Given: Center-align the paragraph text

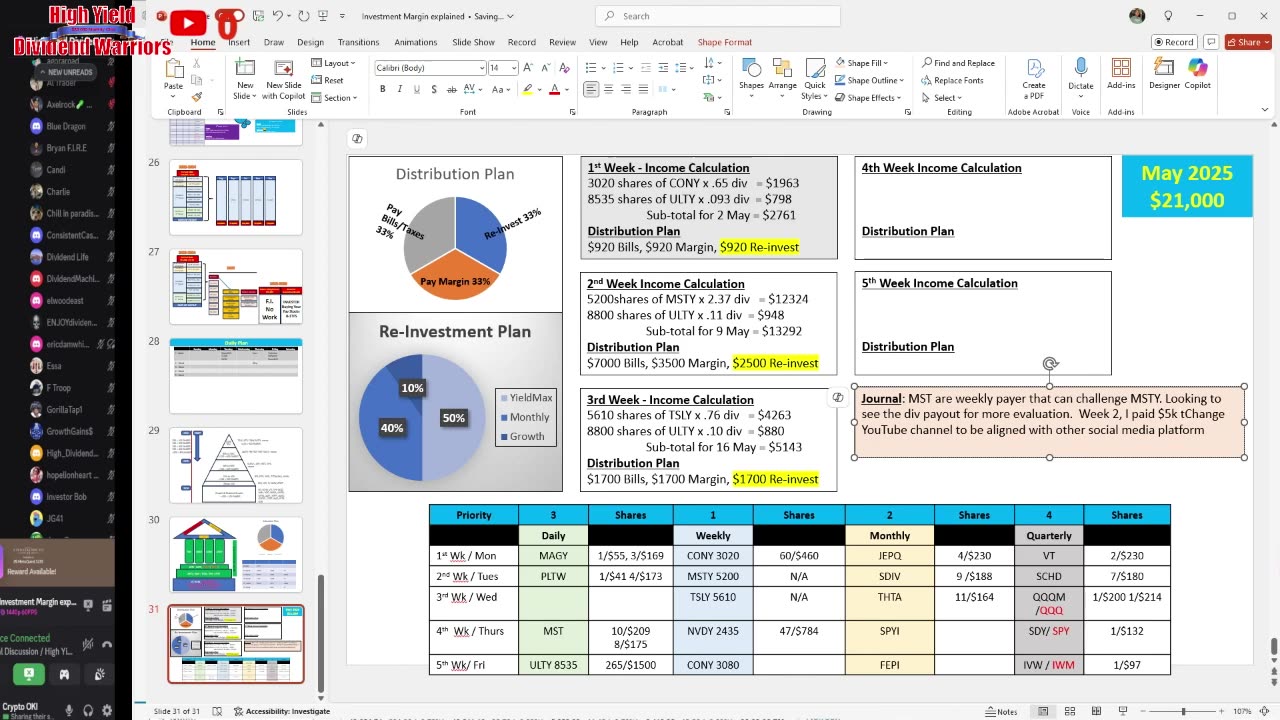Looking at the screenshot, I should [609, 89].
